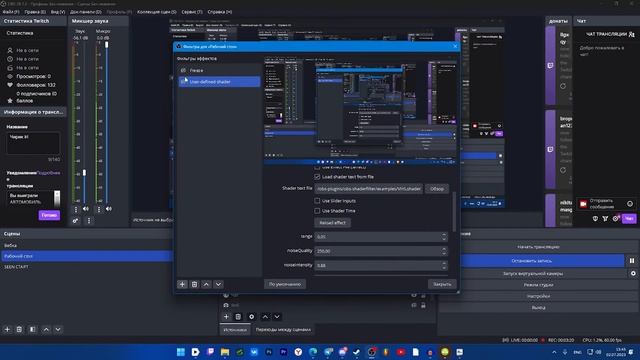Delete selected filter with trash icon
The width and height of the screenshot is (640, 360).
click(194, 284)
